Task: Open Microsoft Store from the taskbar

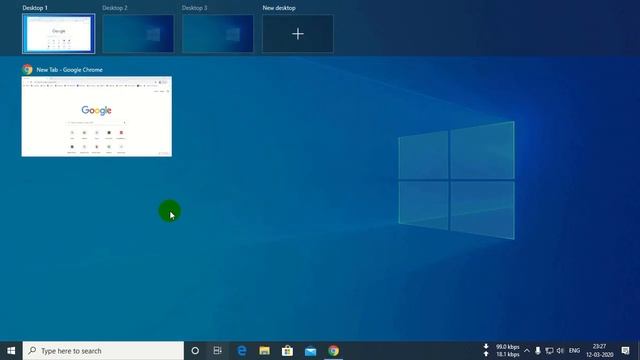Action: click(x=287, y=351)
